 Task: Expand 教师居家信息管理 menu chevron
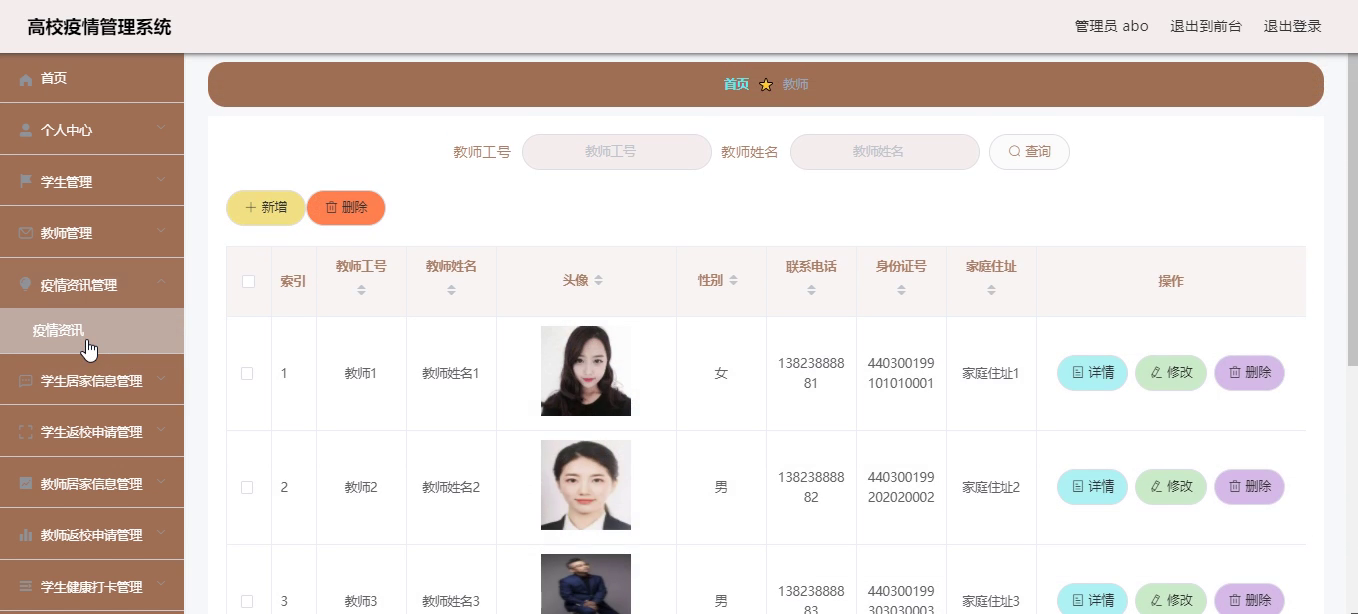161,483
